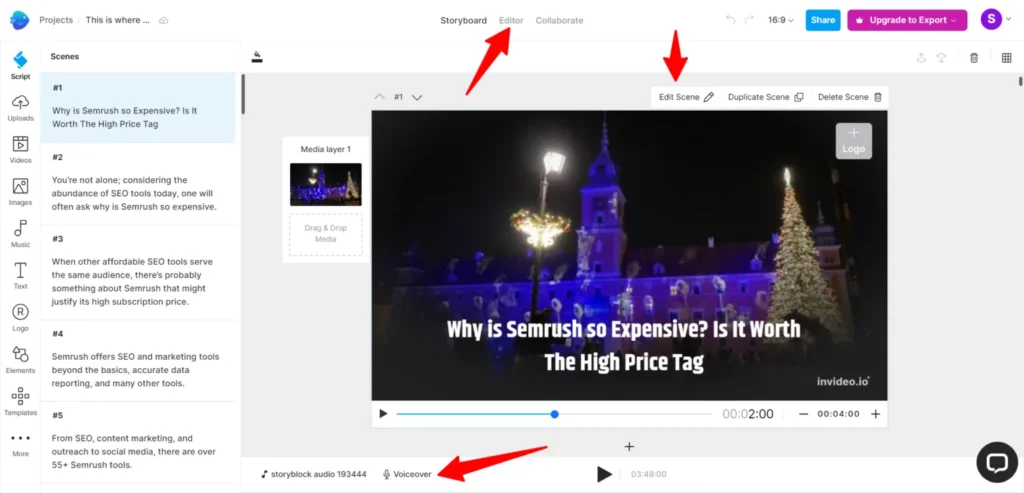Click the scene playback progress slider handle
1024x493 pixels.
point(554,414)
